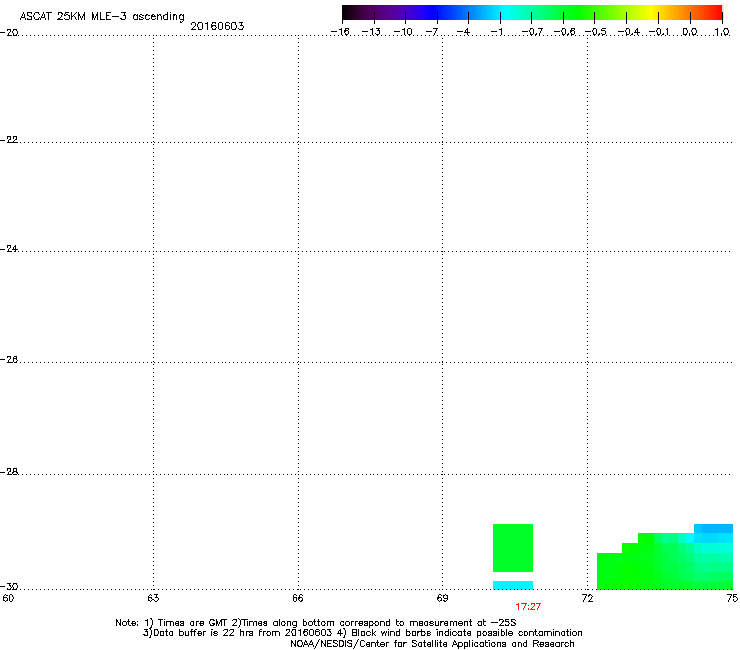Screen dimensions: 740x650
Task: Click the red end of the color bar
Action: [x=713, y=12]
